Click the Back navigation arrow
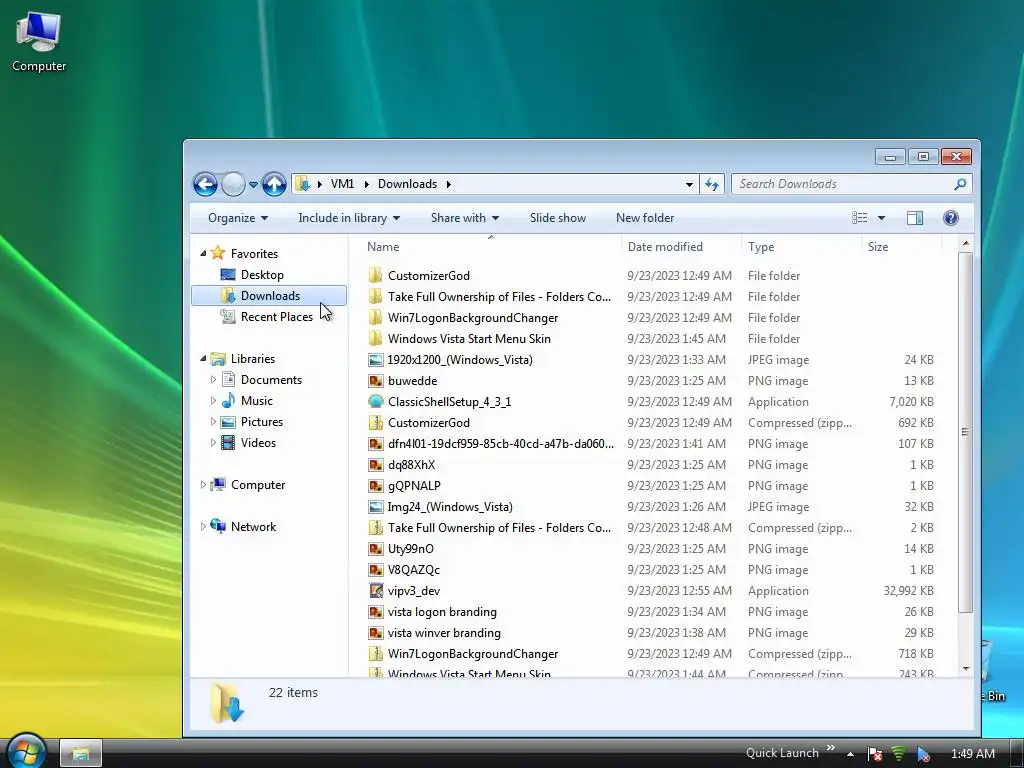 click(x=205, y=184)
